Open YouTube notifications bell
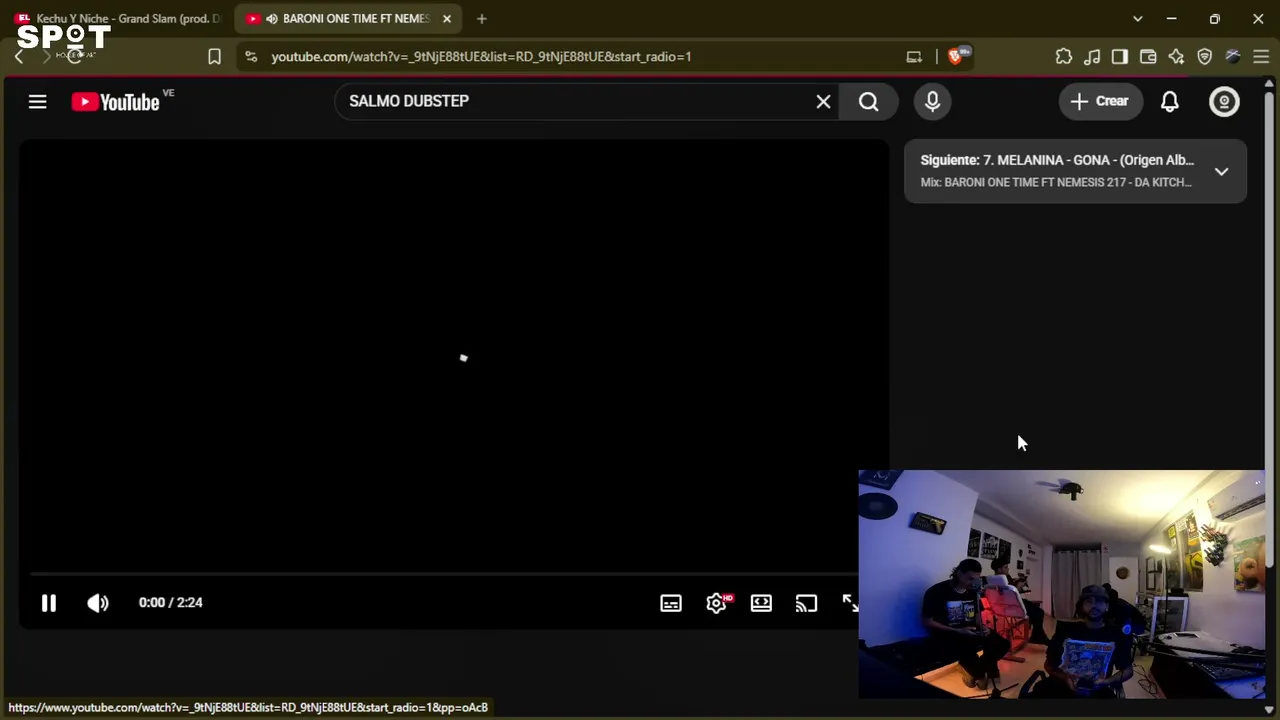Screen dimensions: 1280x720 [1169, 101]
